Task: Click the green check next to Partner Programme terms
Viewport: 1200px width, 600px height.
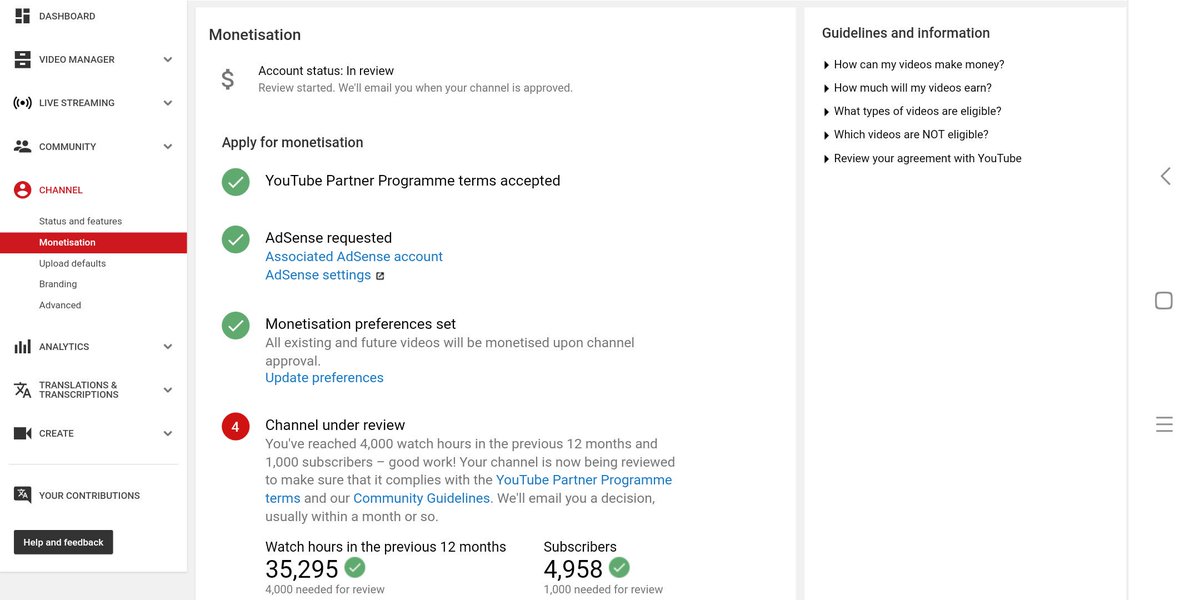Action: tap(236, 182)
